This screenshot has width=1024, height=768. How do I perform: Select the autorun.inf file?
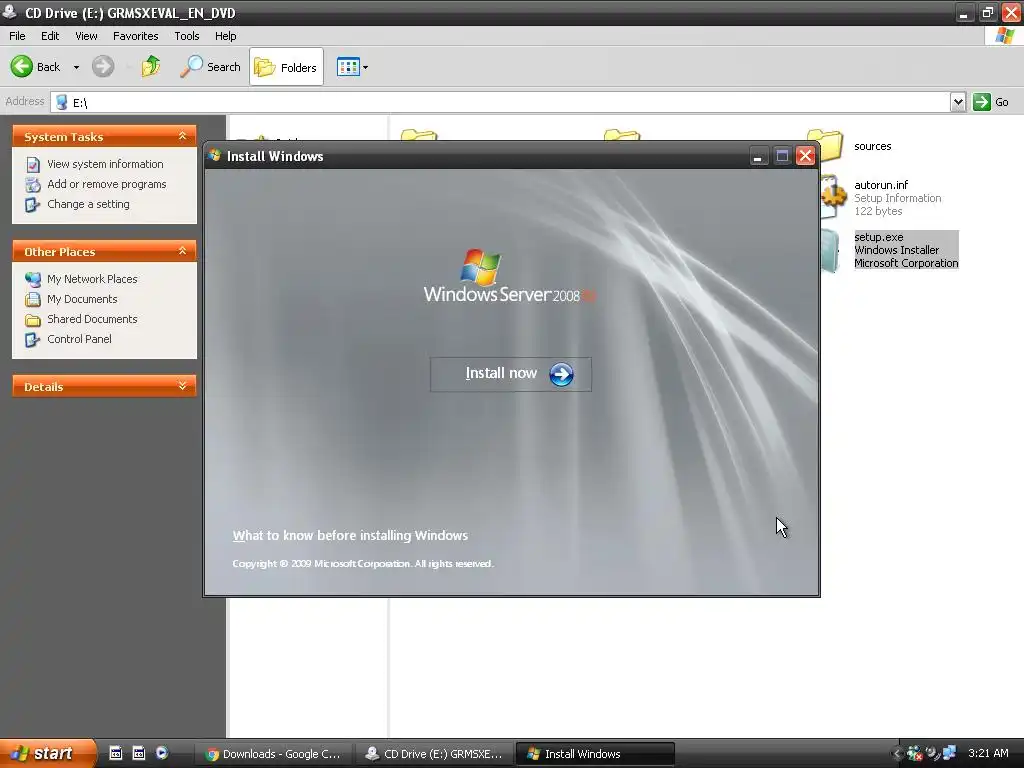(x=881, y=185)
